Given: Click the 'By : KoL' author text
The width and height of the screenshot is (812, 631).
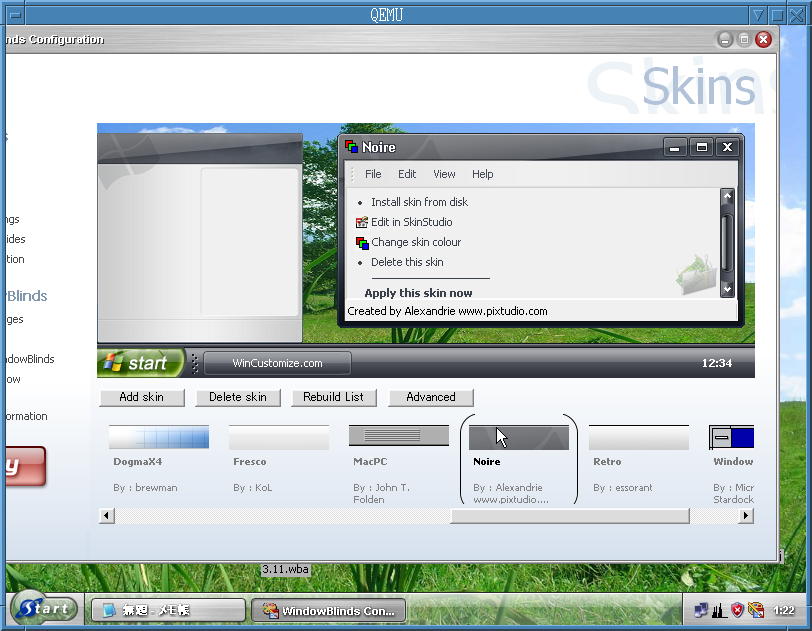Looking at the screenshot, I should (x=253, y=487).
